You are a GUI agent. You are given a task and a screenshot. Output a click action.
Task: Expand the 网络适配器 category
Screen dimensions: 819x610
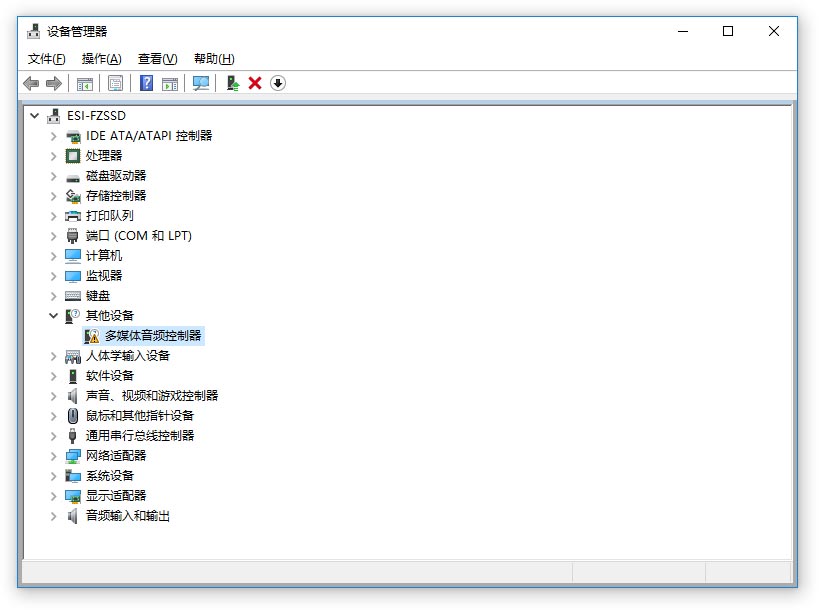tap(53, 456)
